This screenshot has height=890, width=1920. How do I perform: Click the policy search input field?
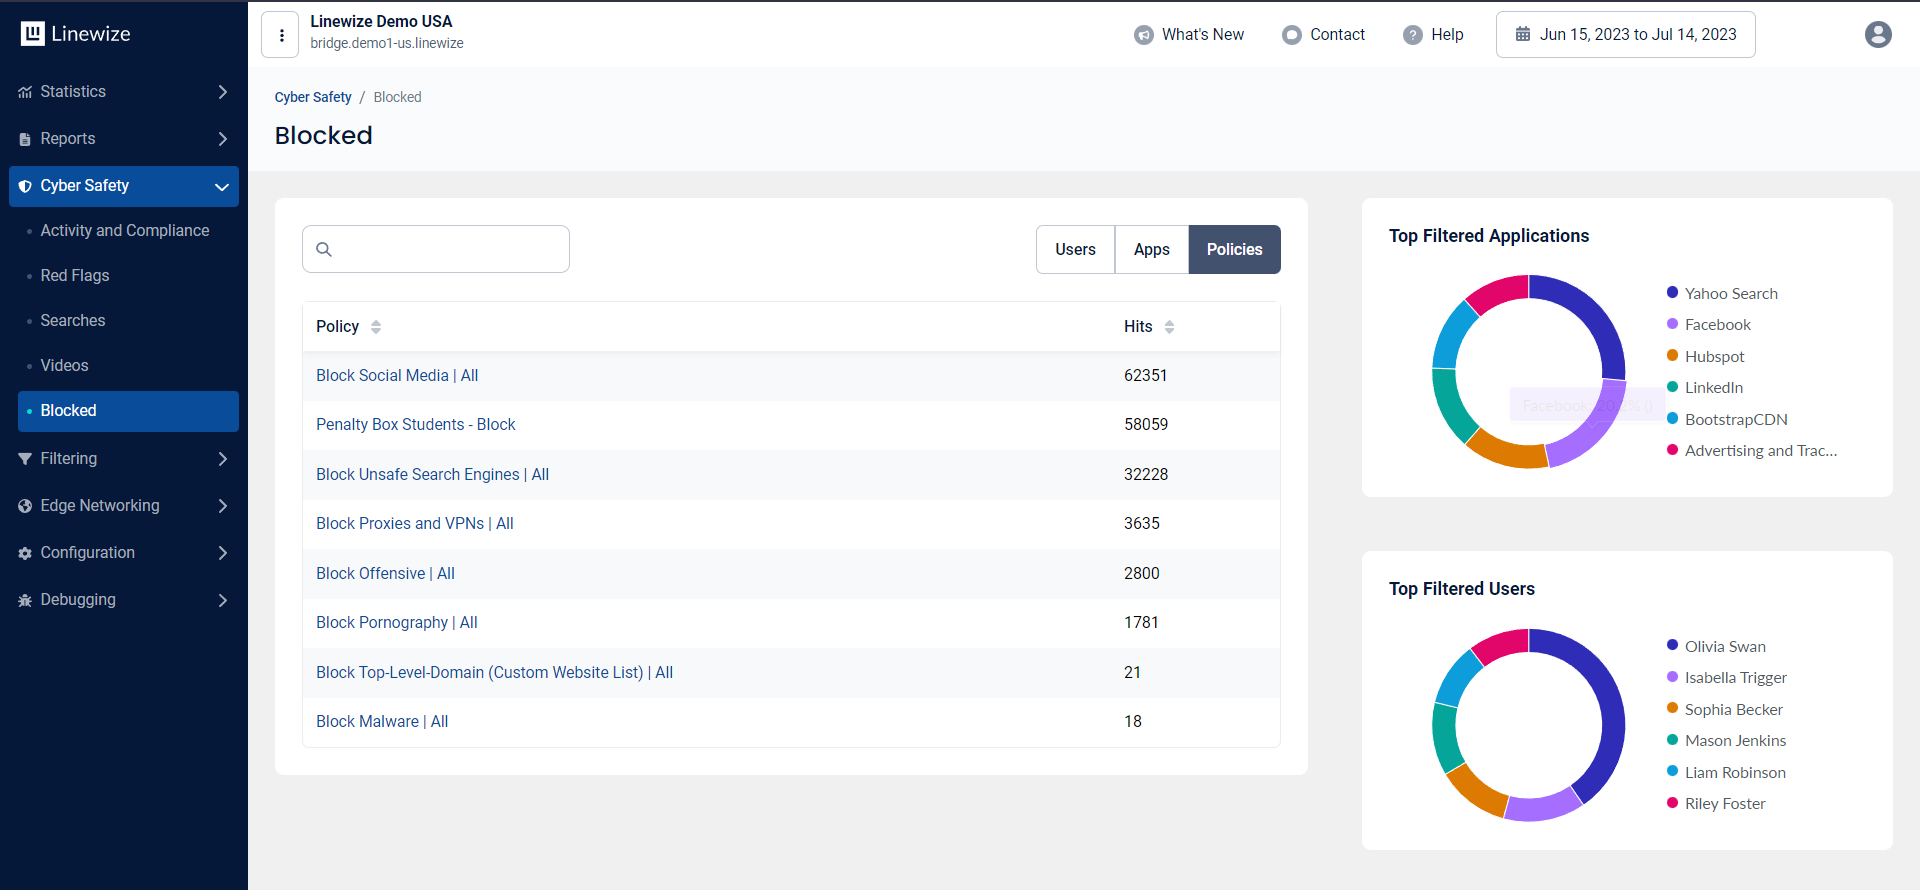coord(448,250)
